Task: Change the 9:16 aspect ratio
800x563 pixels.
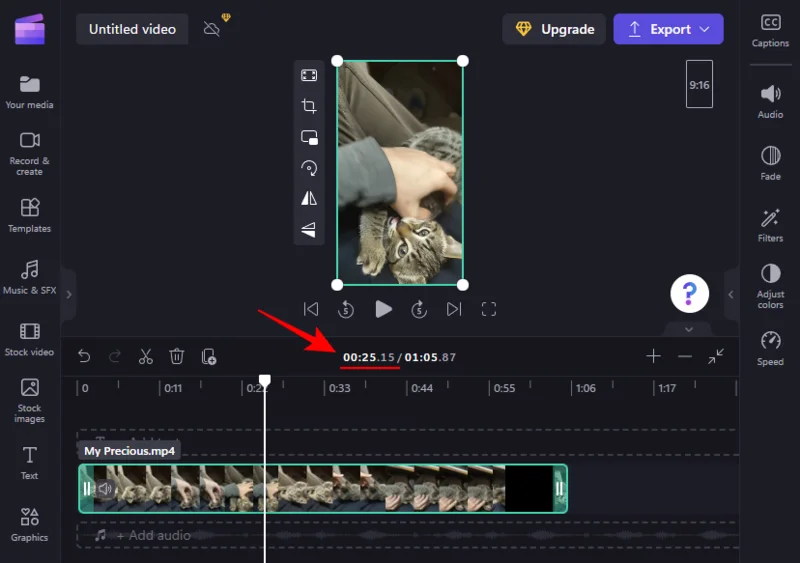Action: tap(699, 84)
